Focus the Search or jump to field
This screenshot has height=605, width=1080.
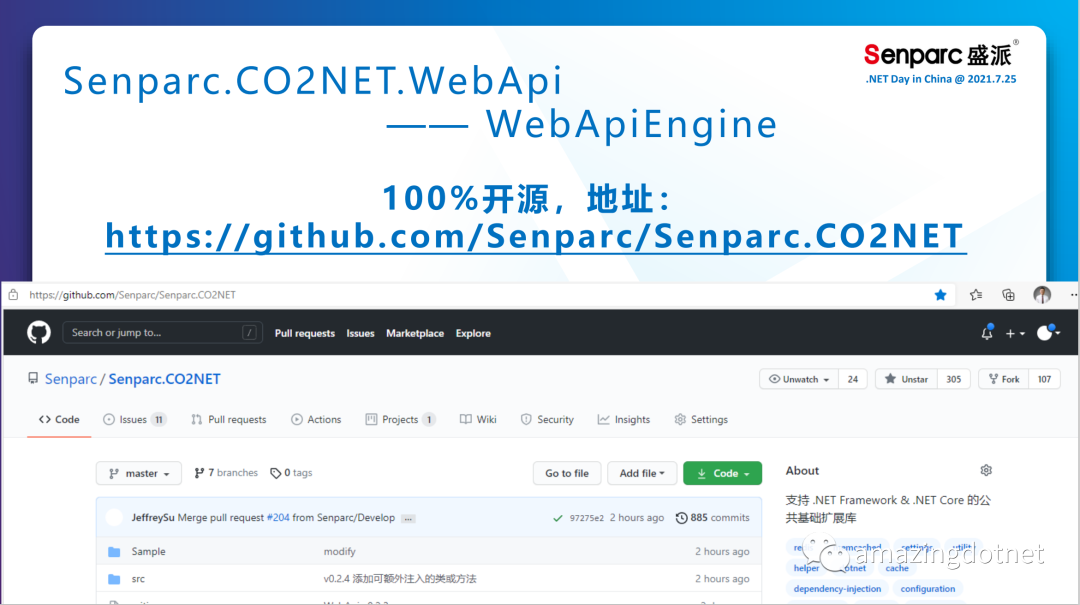click(x=163, y=333)
